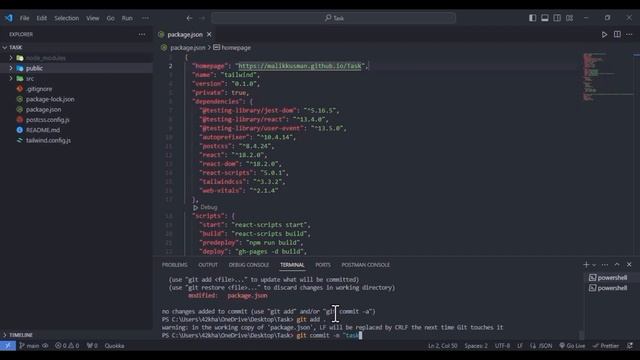Select the package.json editor tab
640x360 pixels.
(184, 34)
